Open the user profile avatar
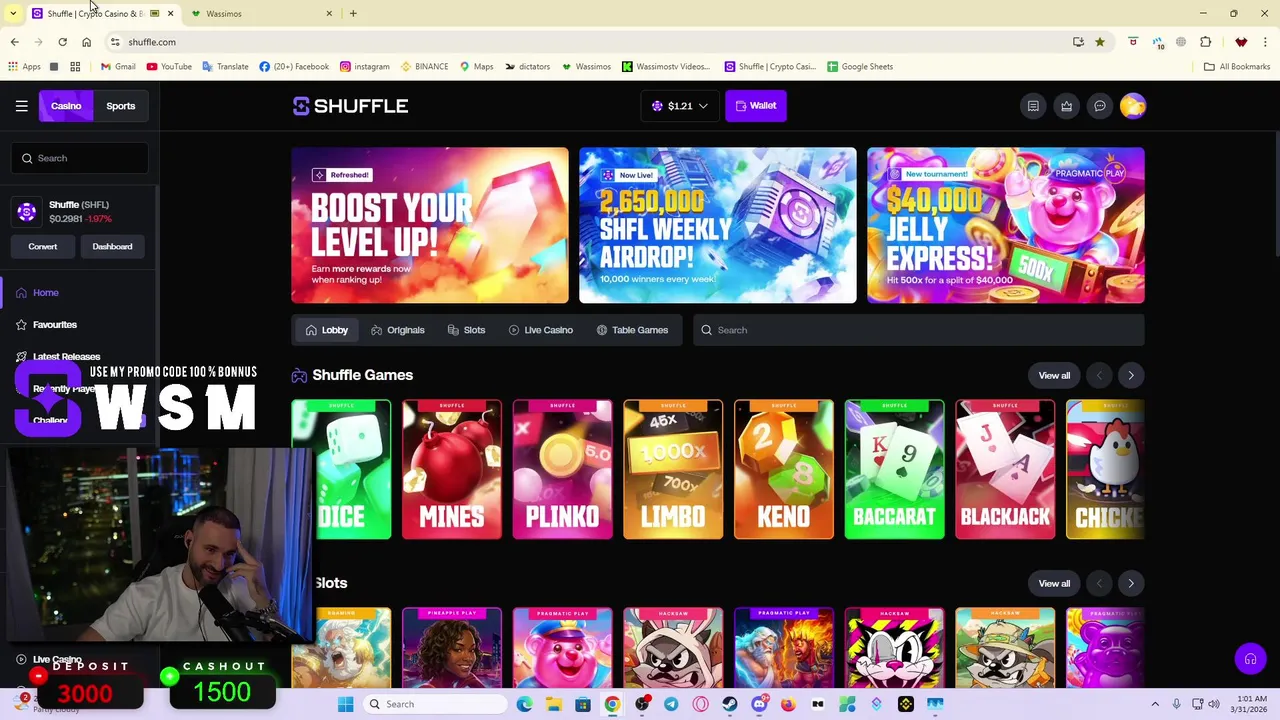The image size is (1280, 720). (1133, 106)
